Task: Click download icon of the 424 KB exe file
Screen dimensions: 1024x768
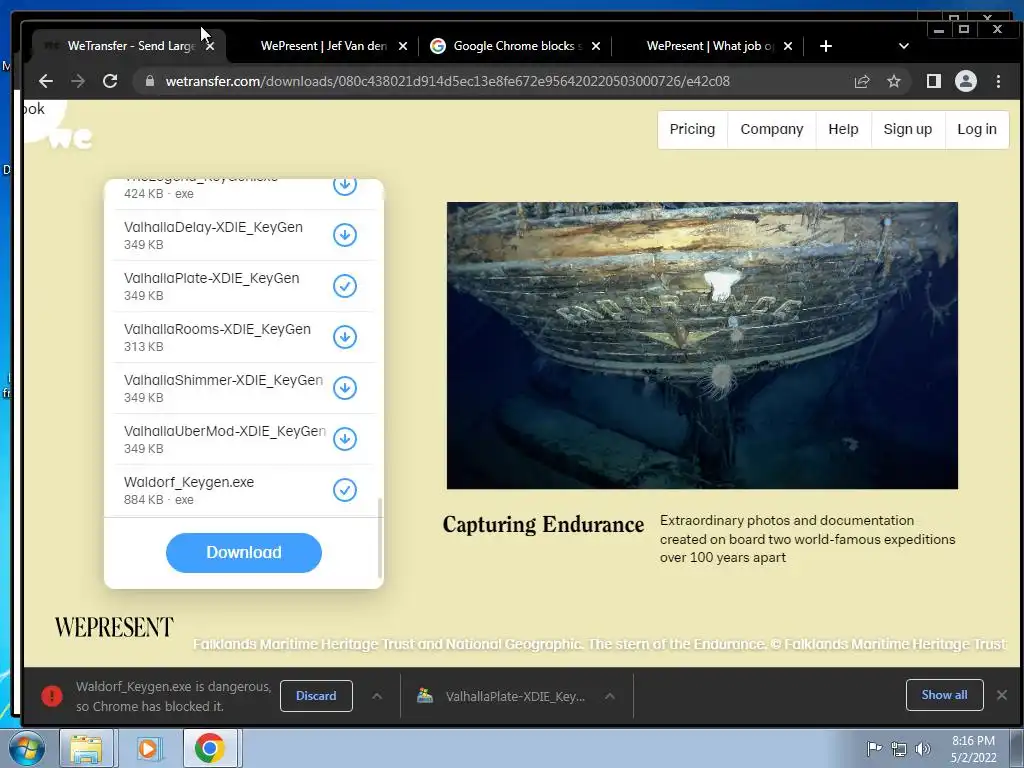Action: pos(345,186)
